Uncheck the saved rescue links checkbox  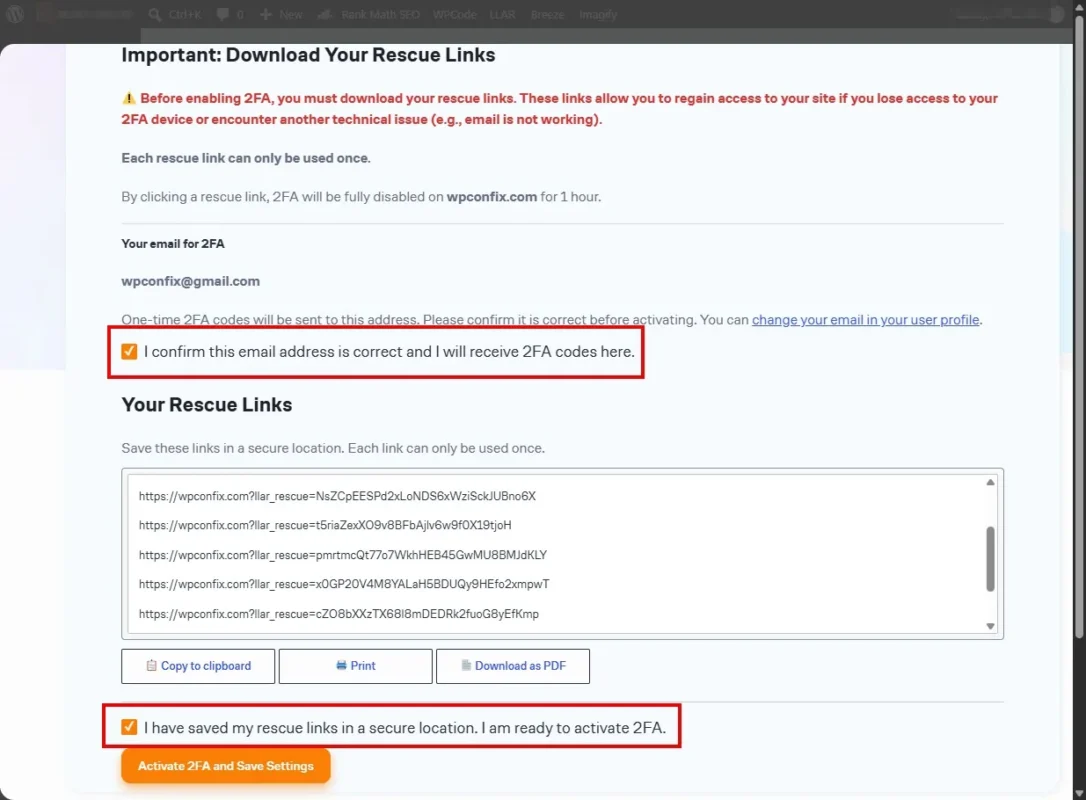[129, 727]
